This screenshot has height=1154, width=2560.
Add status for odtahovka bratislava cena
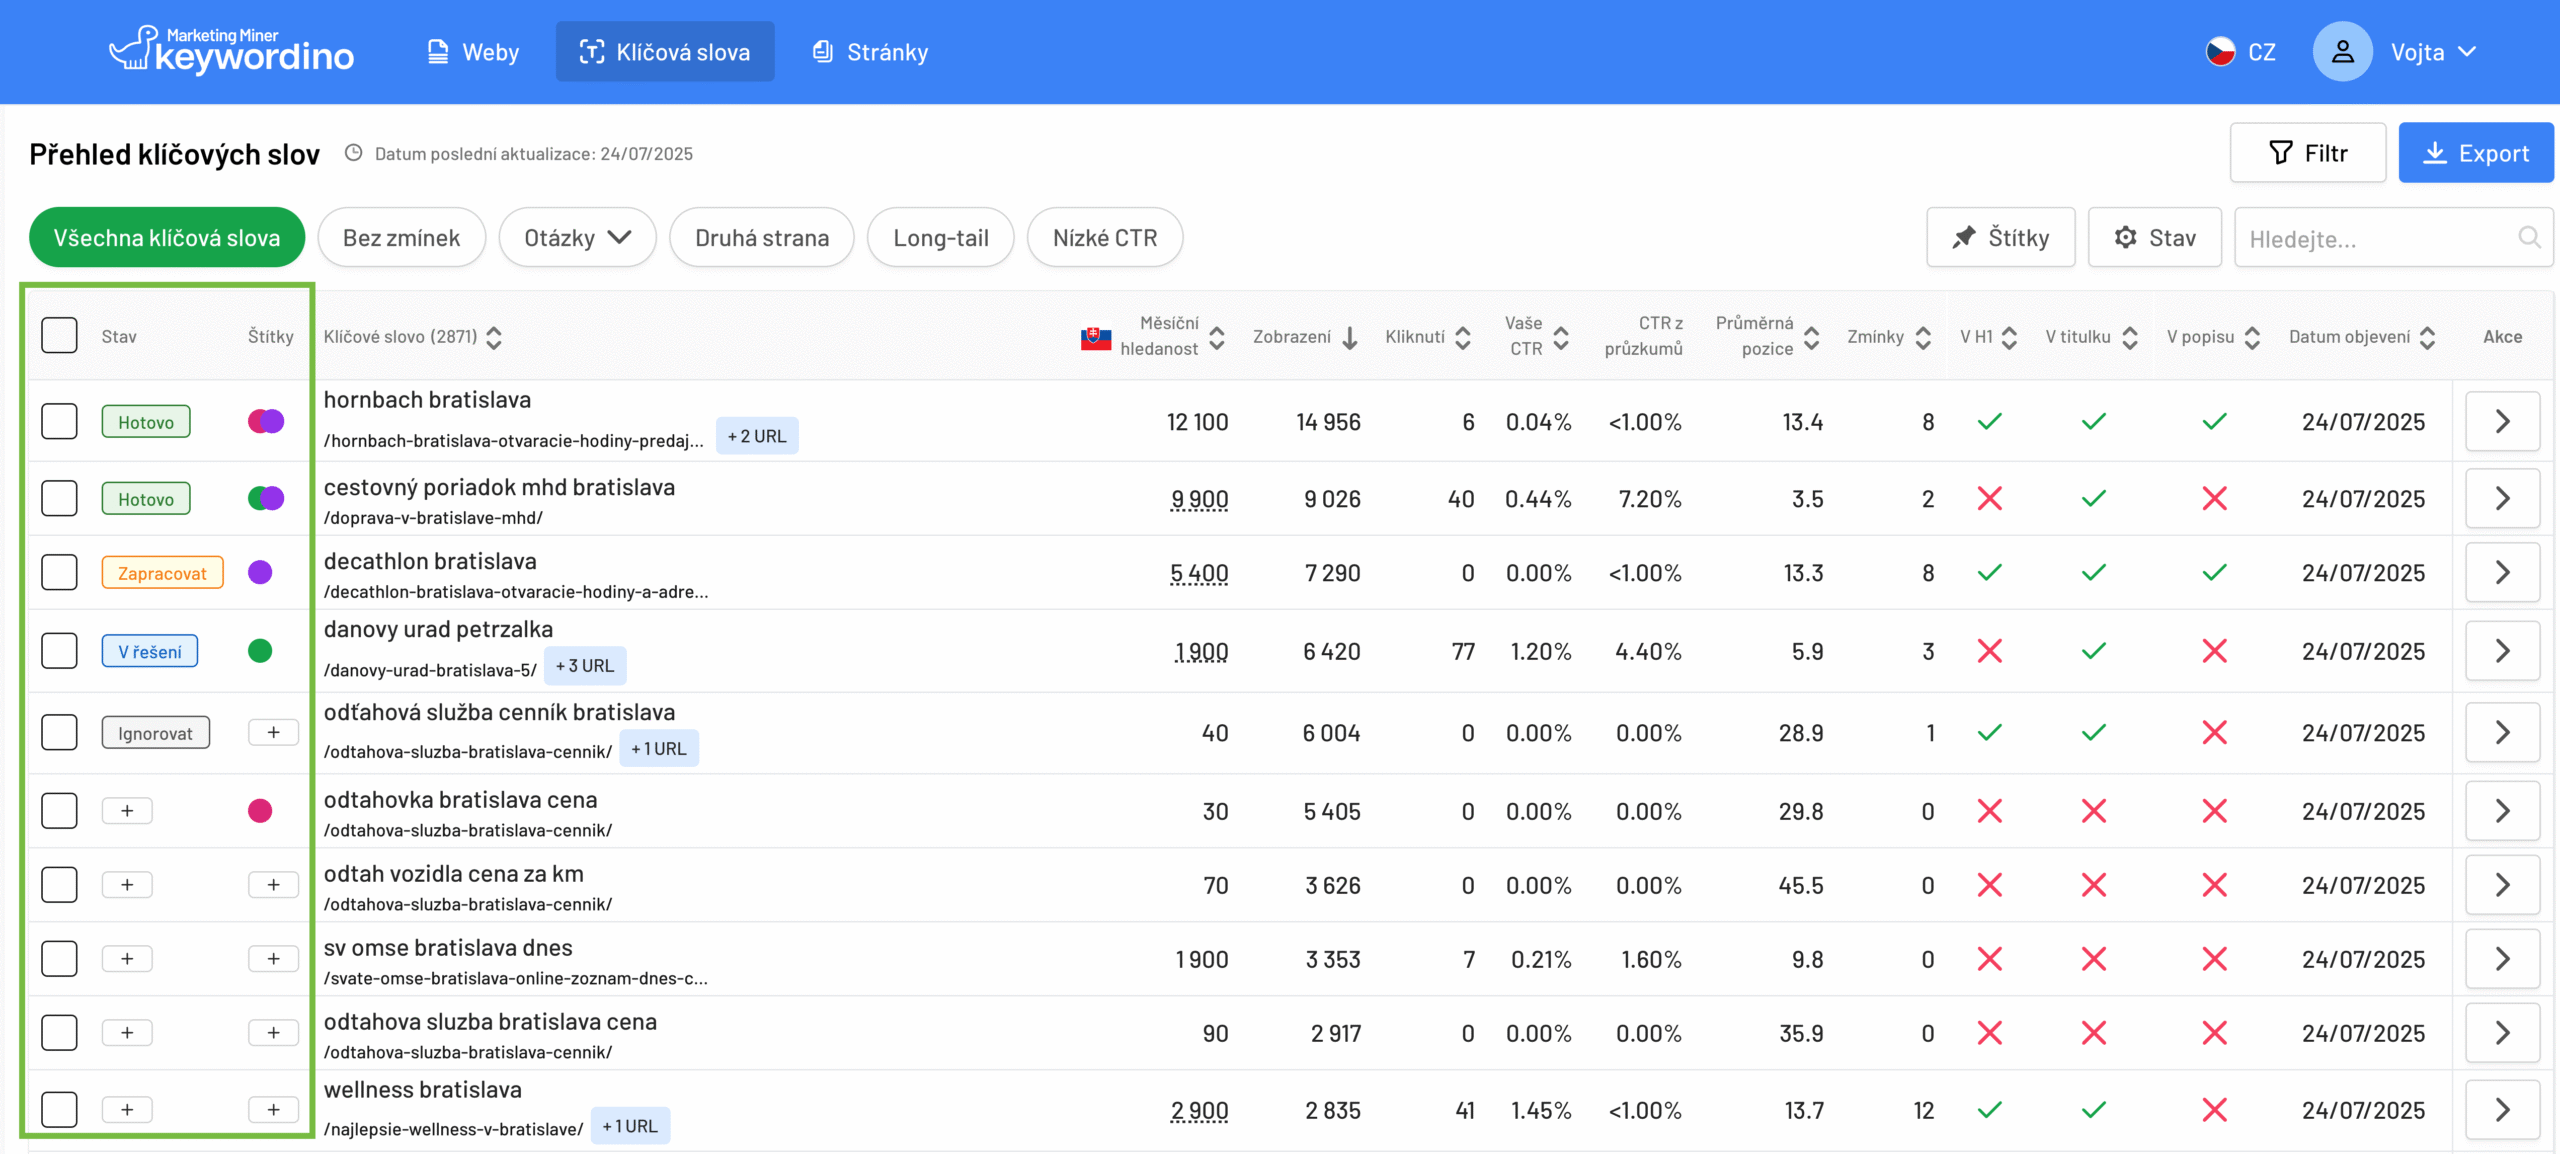[x=127, y=810]
